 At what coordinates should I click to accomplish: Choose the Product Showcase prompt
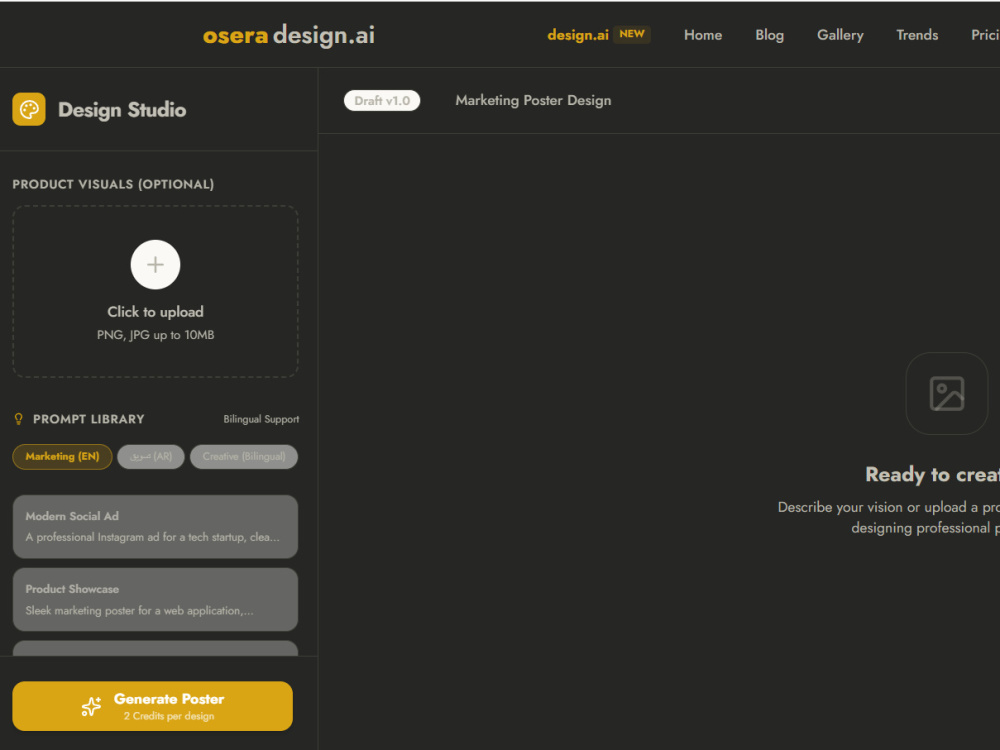pyautogui.click(x=155, y=599)
